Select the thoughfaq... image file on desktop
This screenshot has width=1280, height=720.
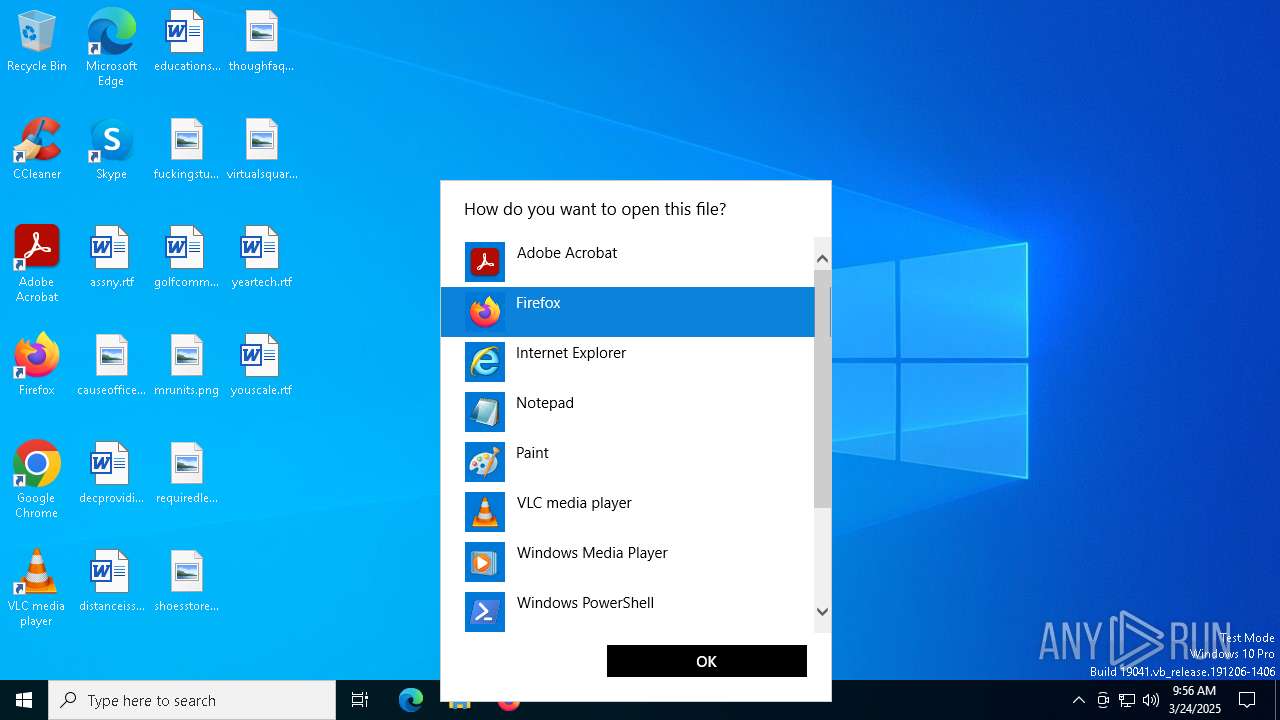[x=261, y=42]
